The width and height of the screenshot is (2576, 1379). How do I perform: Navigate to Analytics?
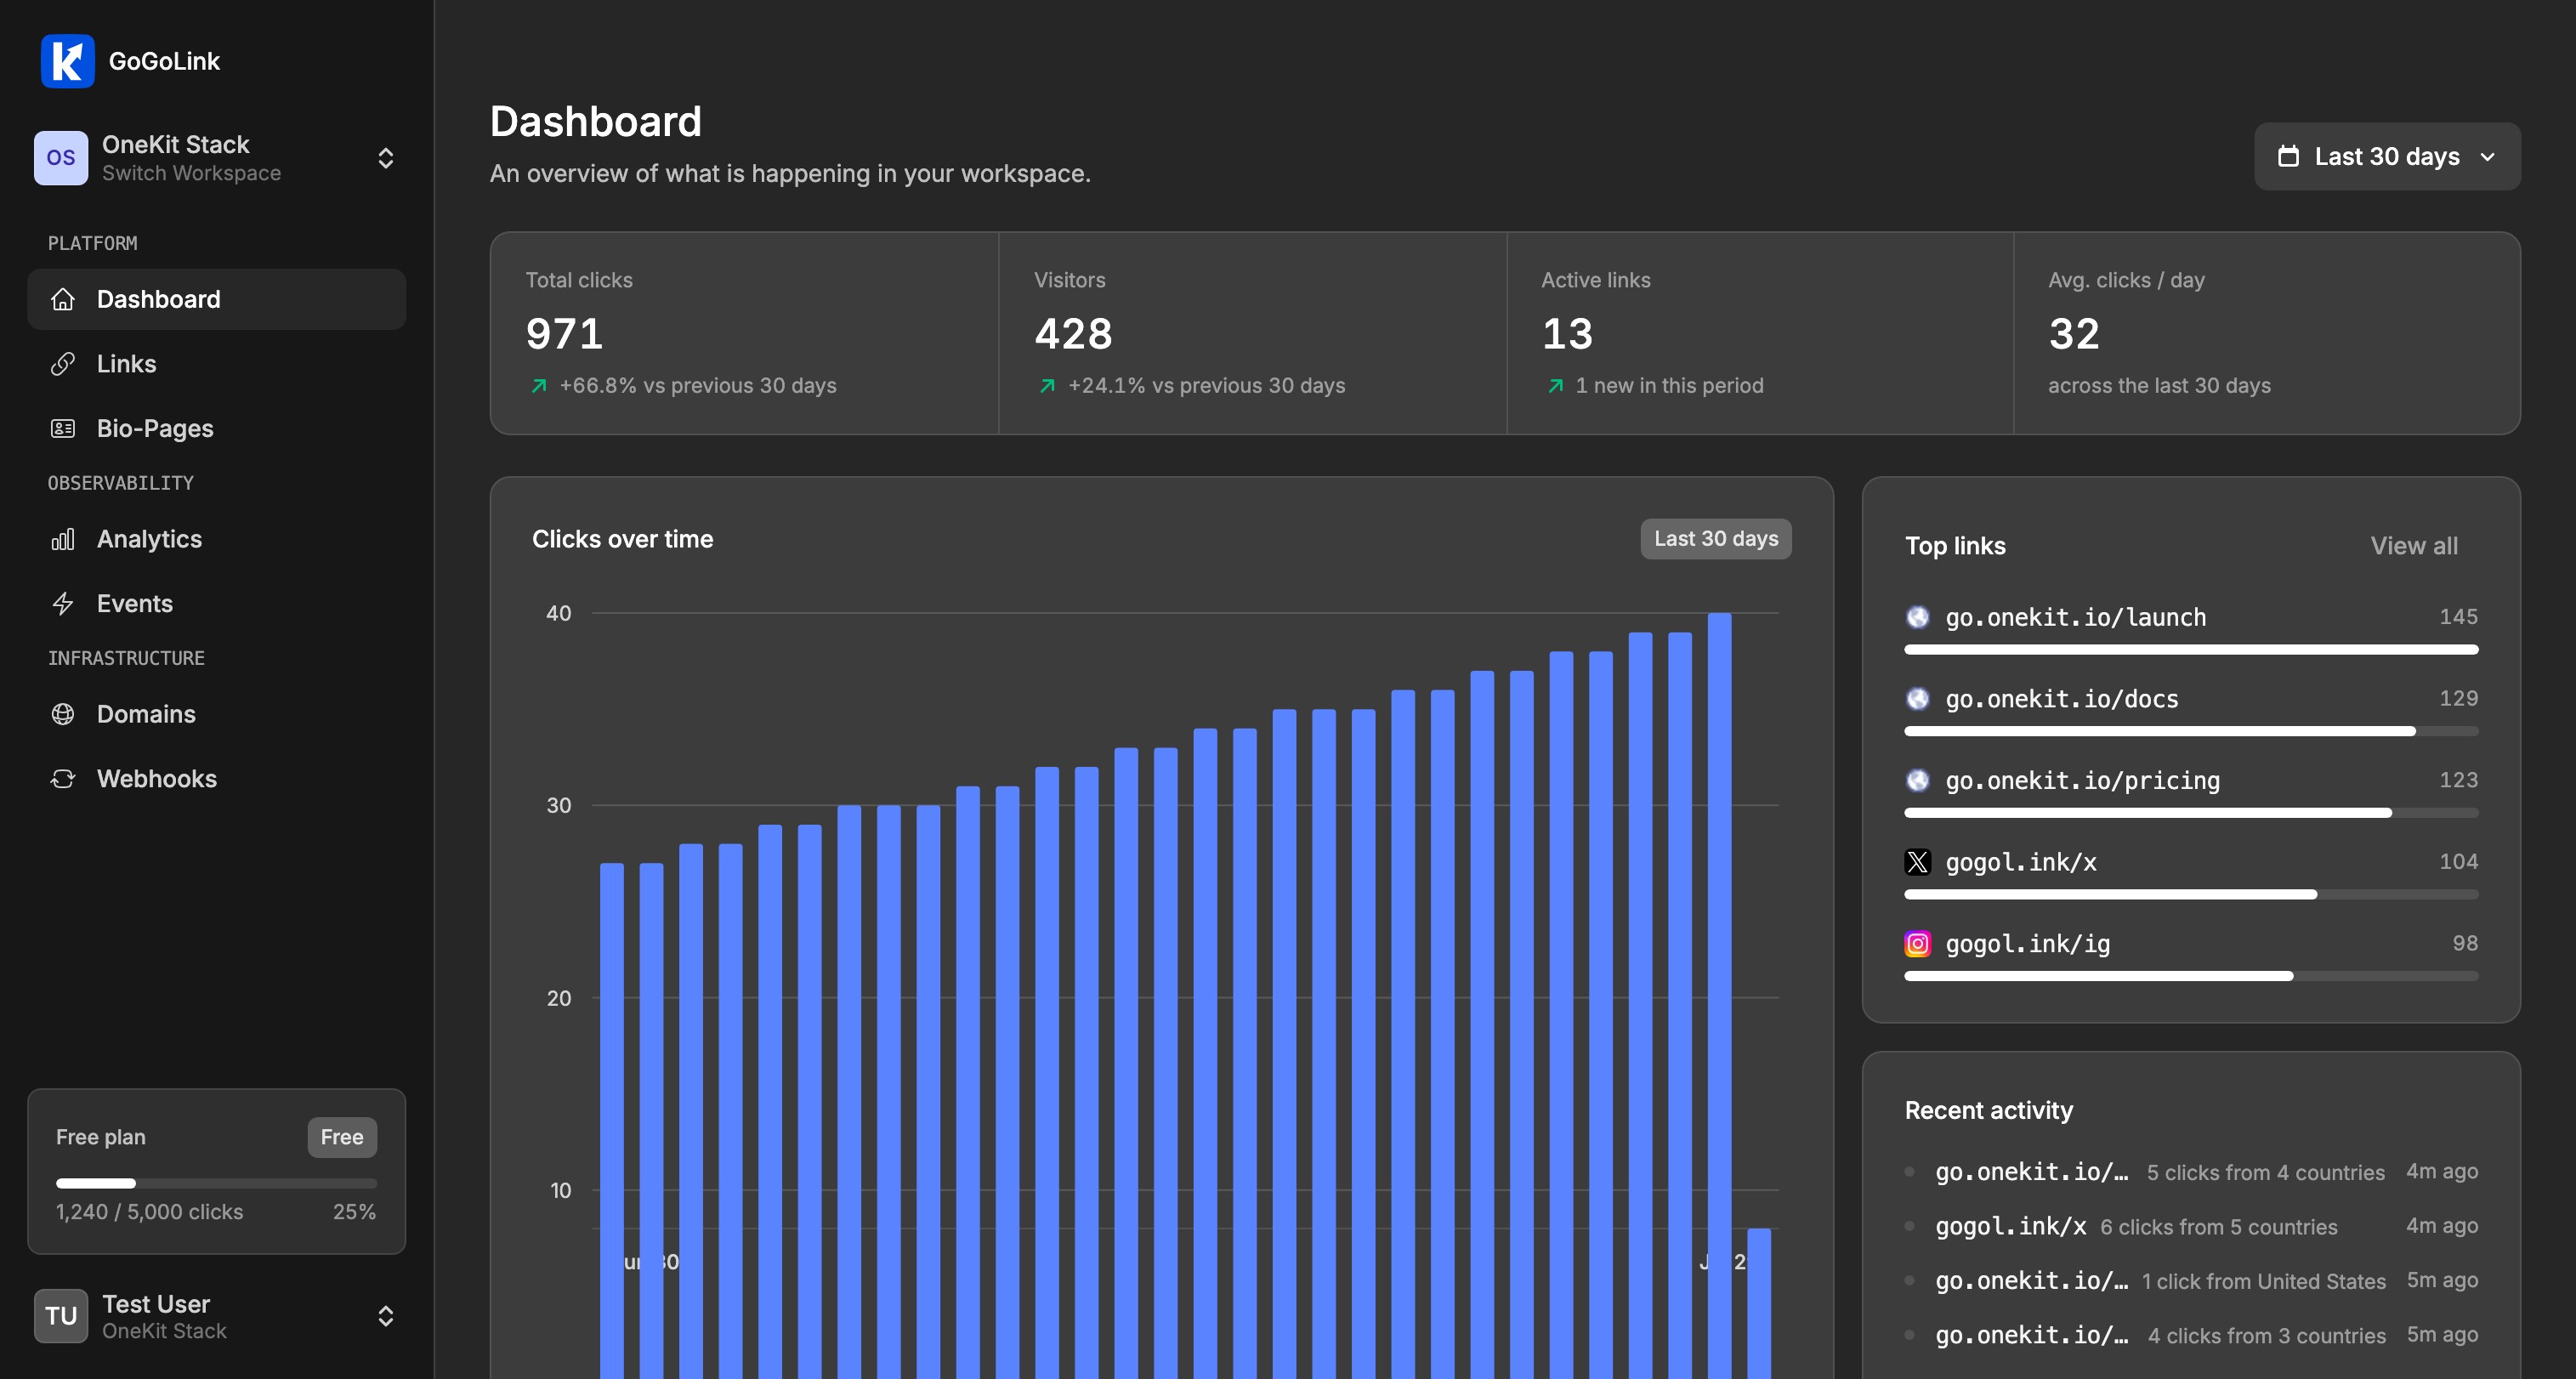pyautogui.click(x=216, y=539)
